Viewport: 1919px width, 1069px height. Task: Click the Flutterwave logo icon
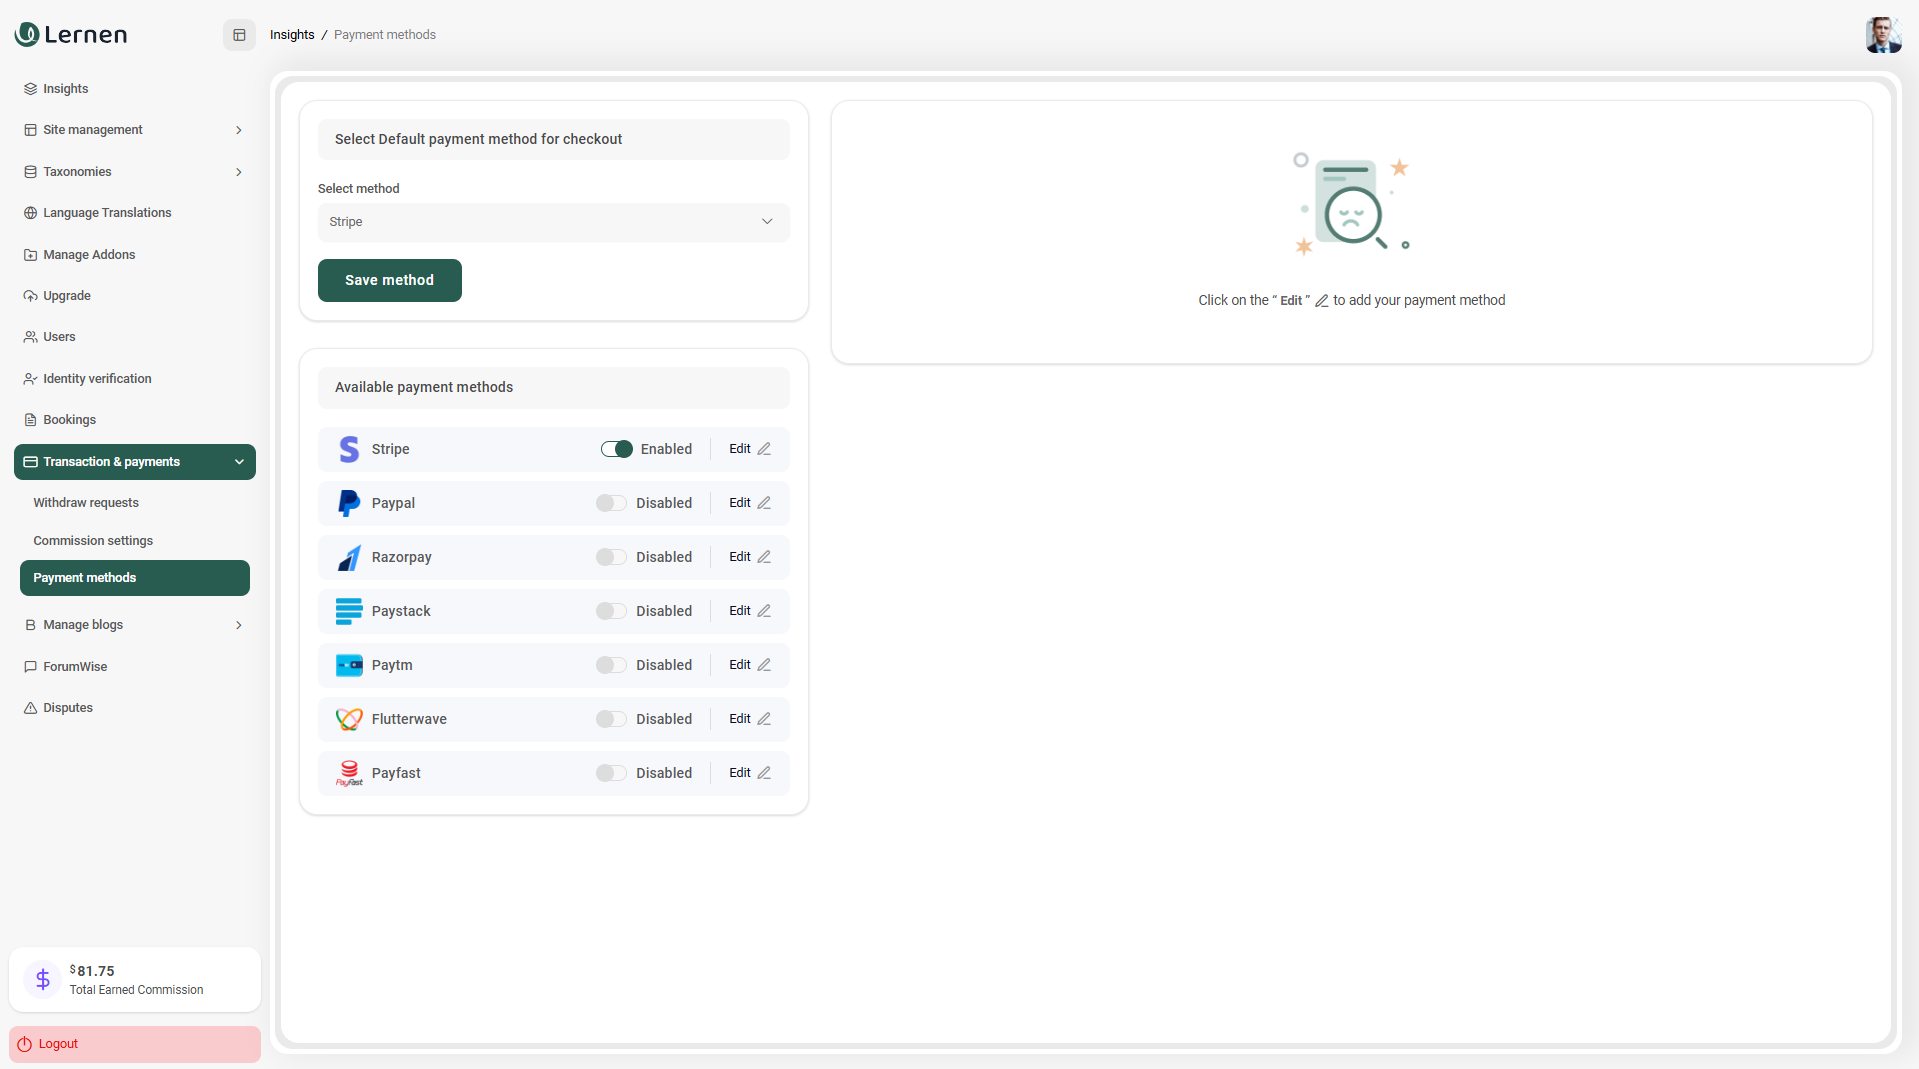[x=349, y=720]
